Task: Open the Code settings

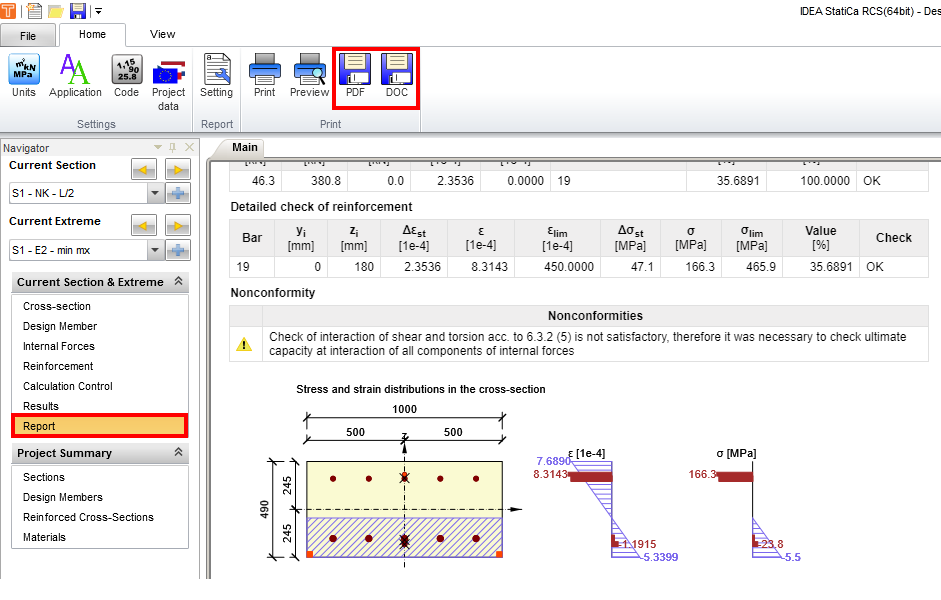Action: click(x=126, y=76)
